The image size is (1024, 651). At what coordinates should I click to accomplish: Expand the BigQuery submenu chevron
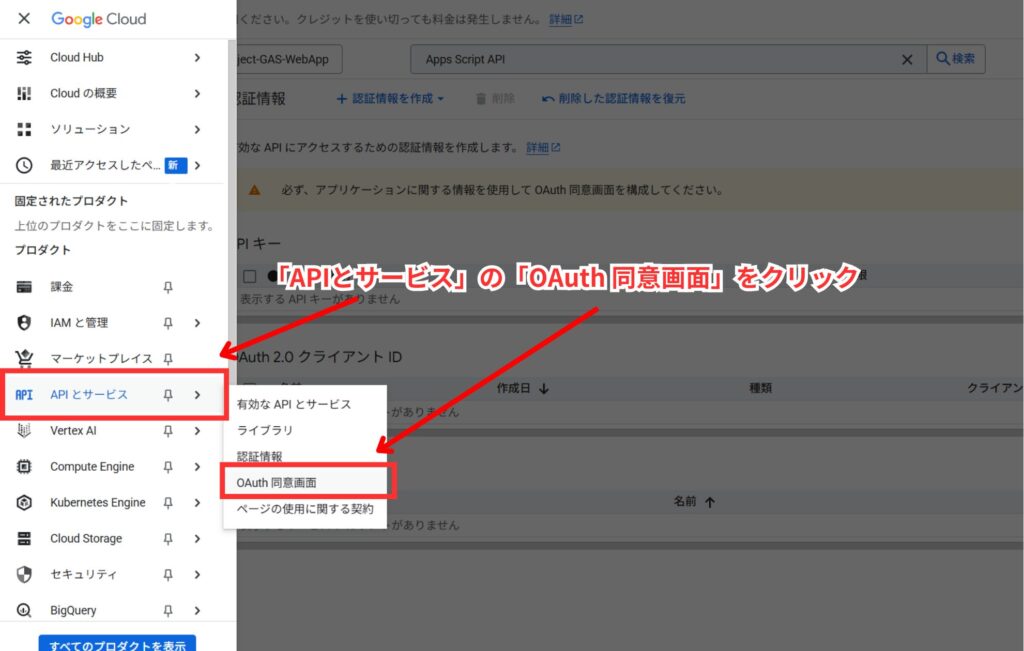coord(197,610)
